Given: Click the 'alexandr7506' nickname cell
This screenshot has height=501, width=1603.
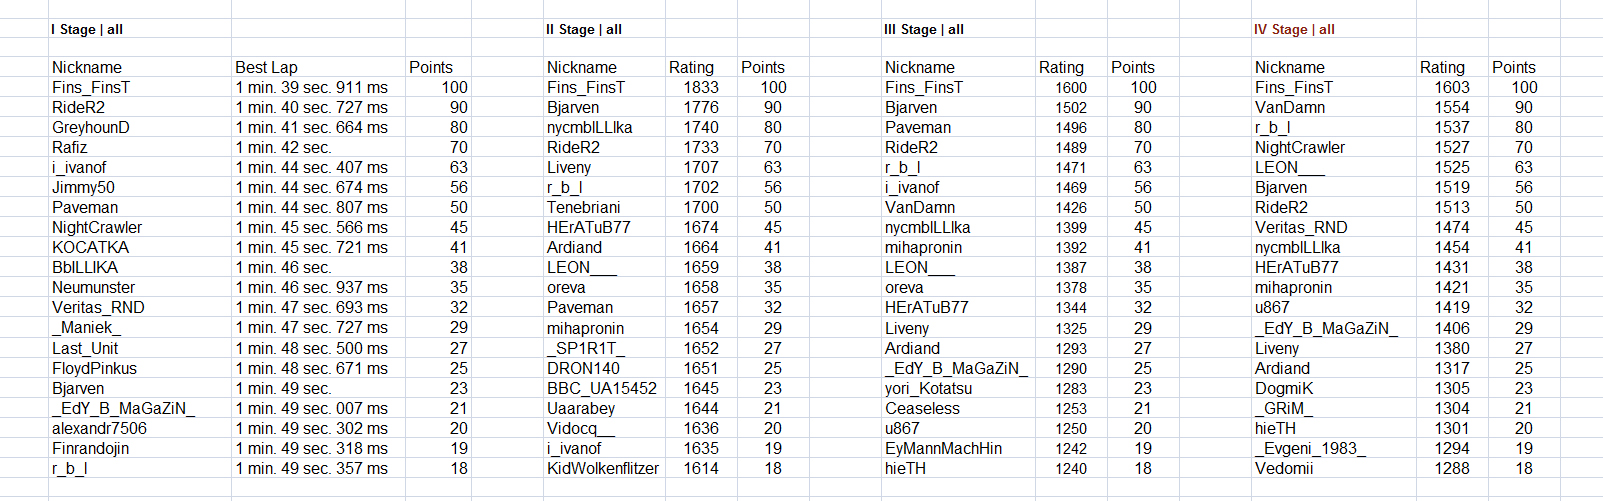Looking at the screenshot, I should tap(99, 428).
